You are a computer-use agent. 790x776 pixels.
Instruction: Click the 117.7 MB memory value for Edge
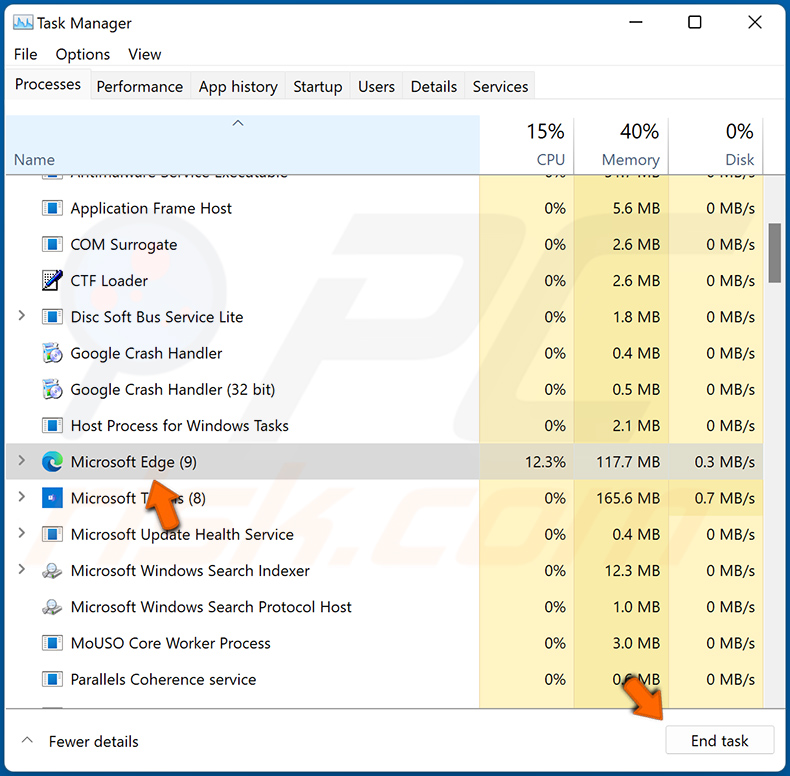click(x=628, y=462)
